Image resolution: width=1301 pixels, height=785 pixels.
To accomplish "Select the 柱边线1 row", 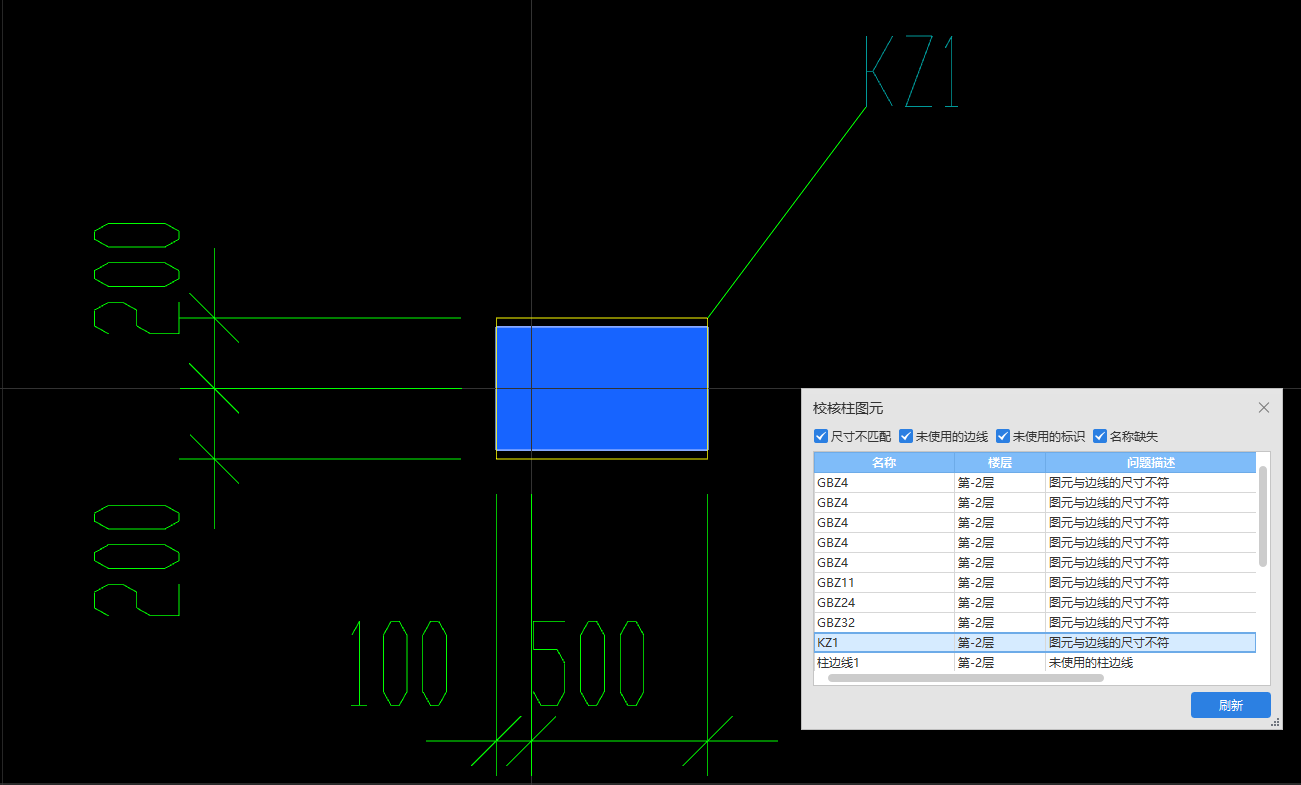I will pyautogui.click(x=1035, y=663).
